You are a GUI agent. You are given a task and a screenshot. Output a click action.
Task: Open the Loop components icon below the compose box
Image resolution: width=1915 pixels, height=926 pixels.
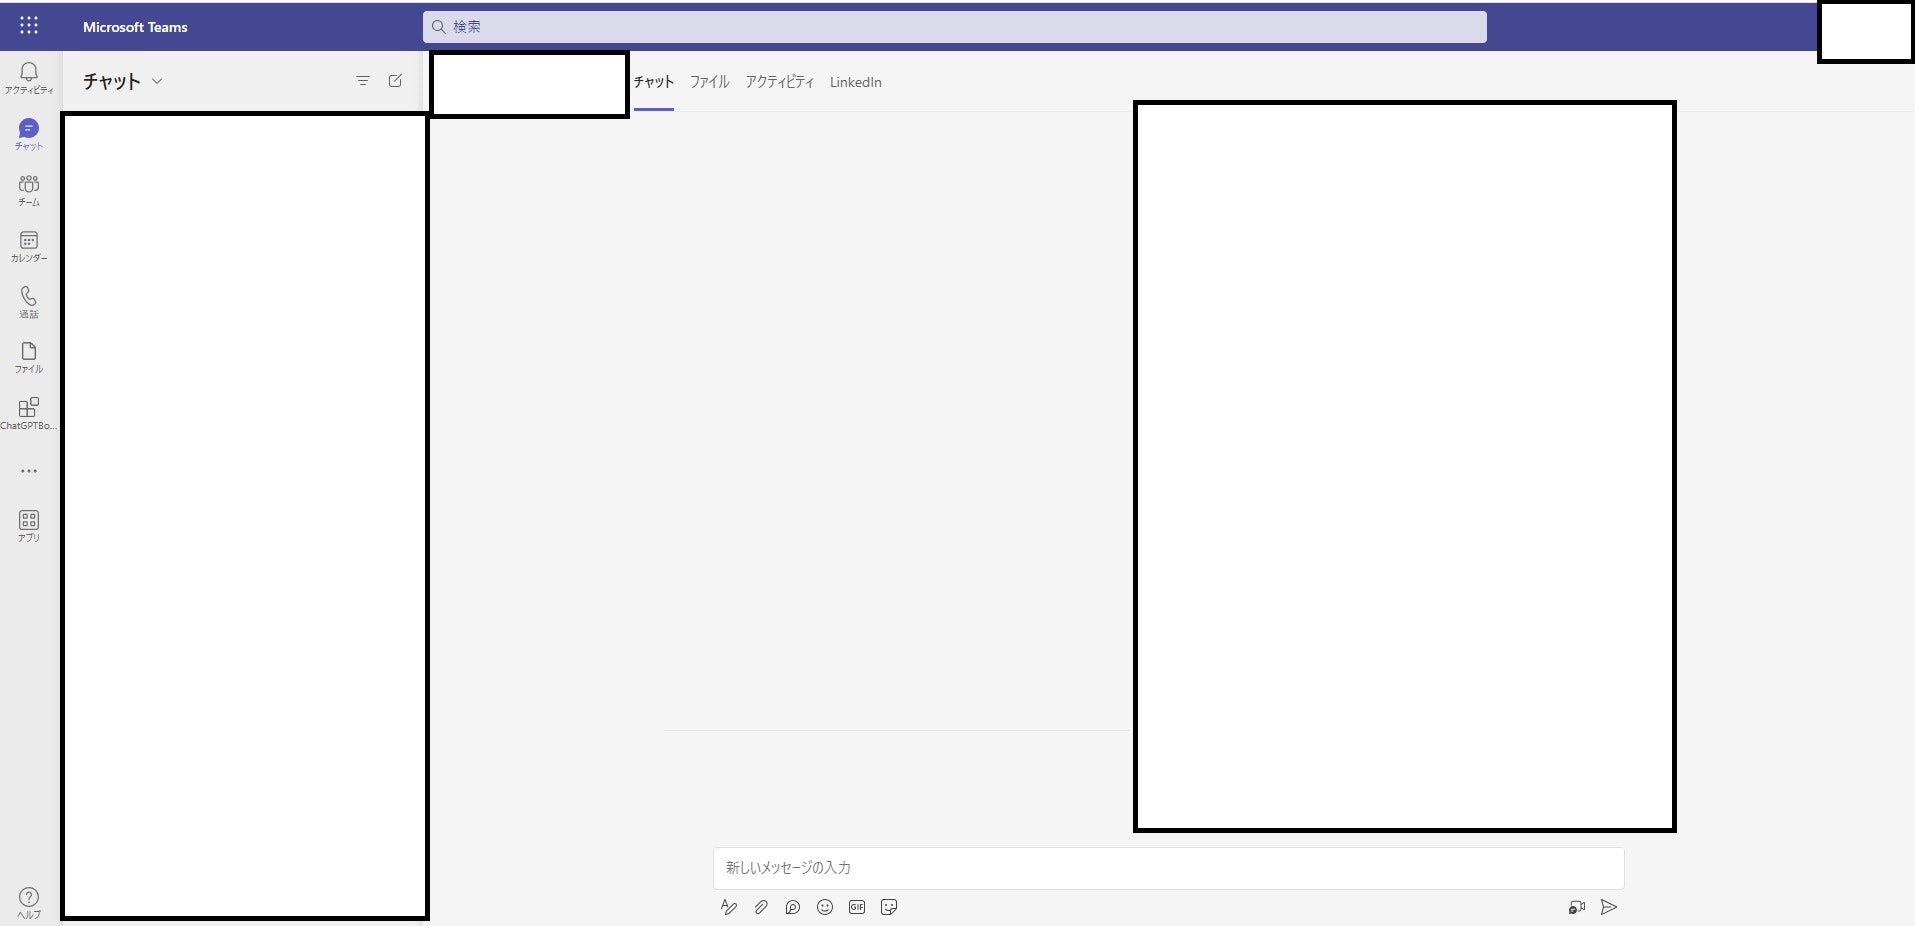coord(793,907)
